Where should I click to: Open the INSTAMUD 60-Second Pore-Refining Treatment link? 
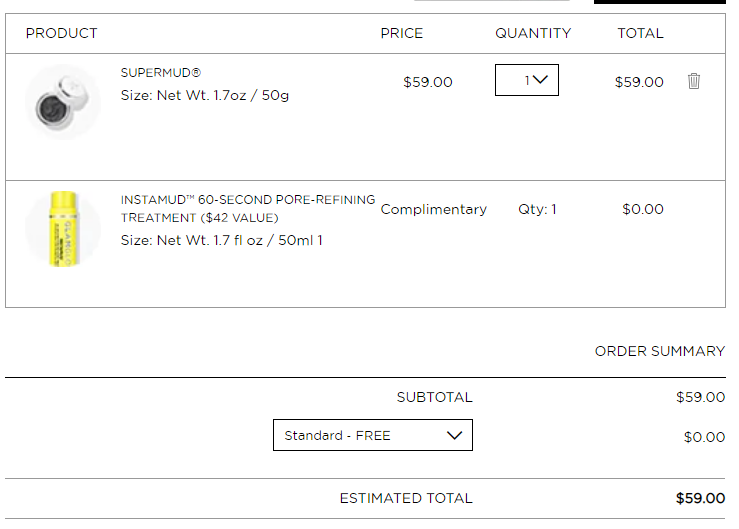(x=248, y=208)
